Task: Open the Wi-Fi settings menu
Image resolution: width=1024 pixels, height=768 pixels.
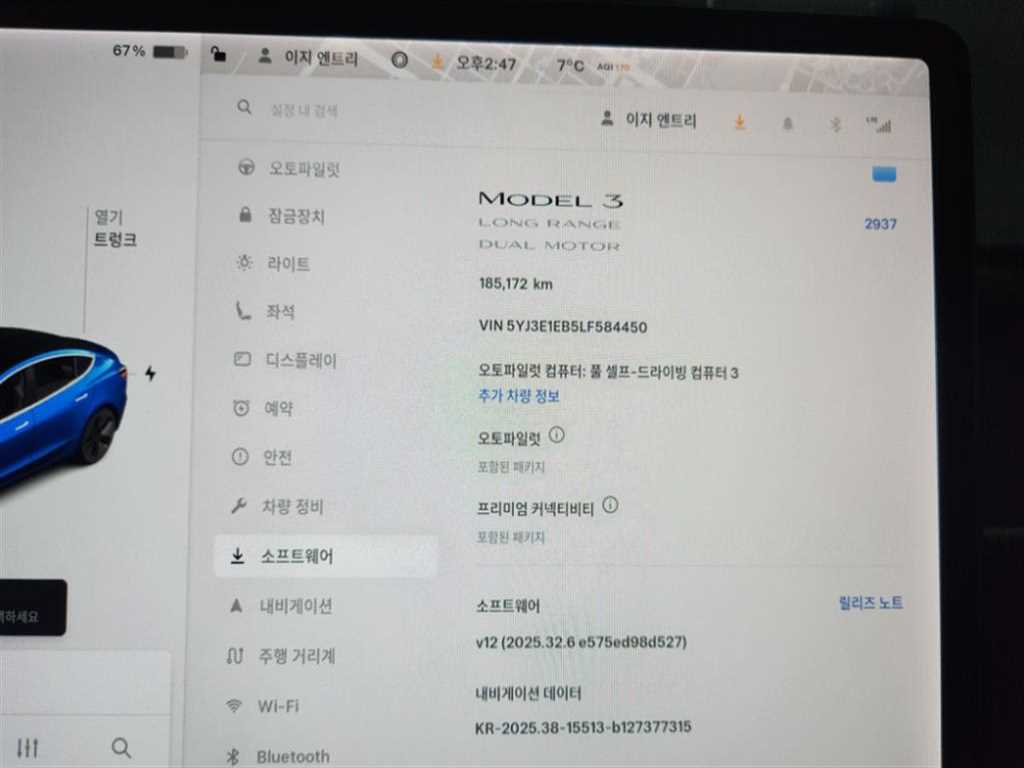Action: click(277, 706)
